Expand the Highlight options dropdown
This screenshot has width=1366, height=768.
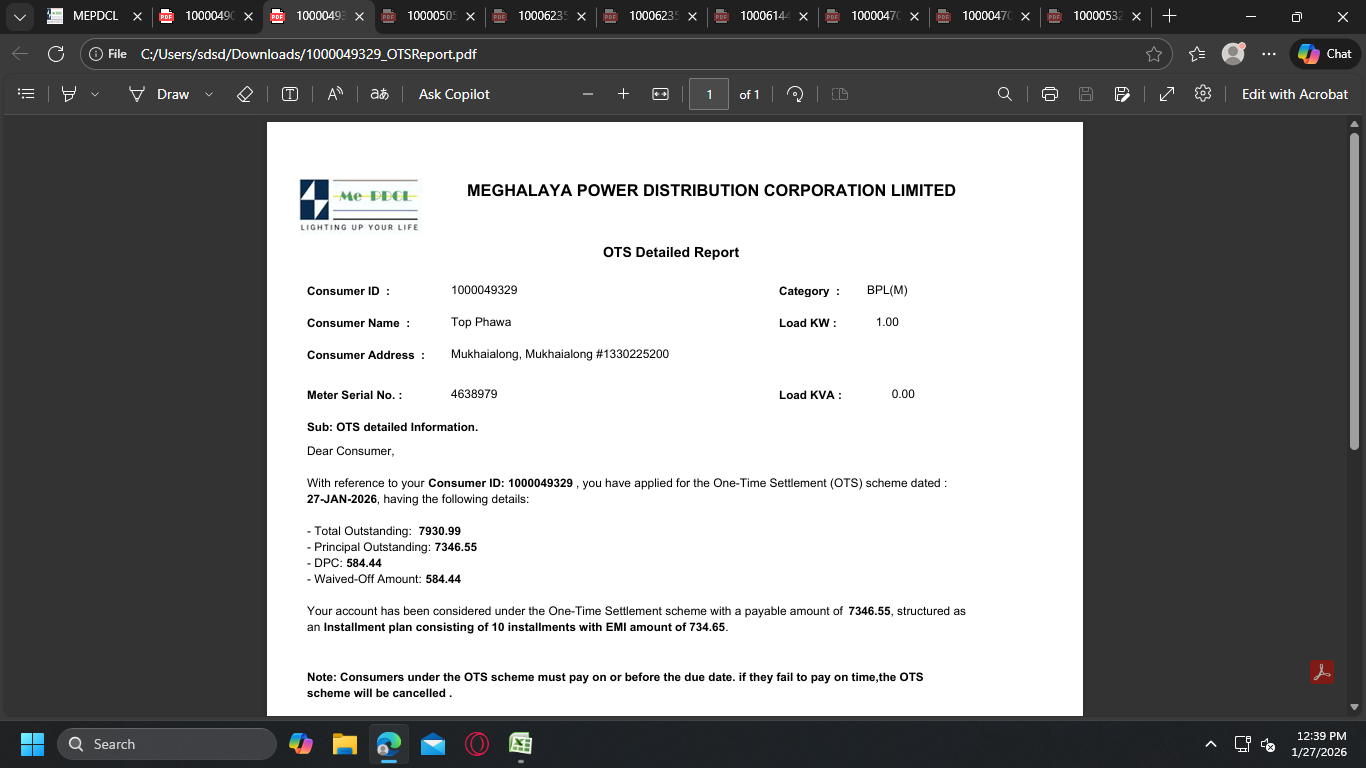(95, 94)
